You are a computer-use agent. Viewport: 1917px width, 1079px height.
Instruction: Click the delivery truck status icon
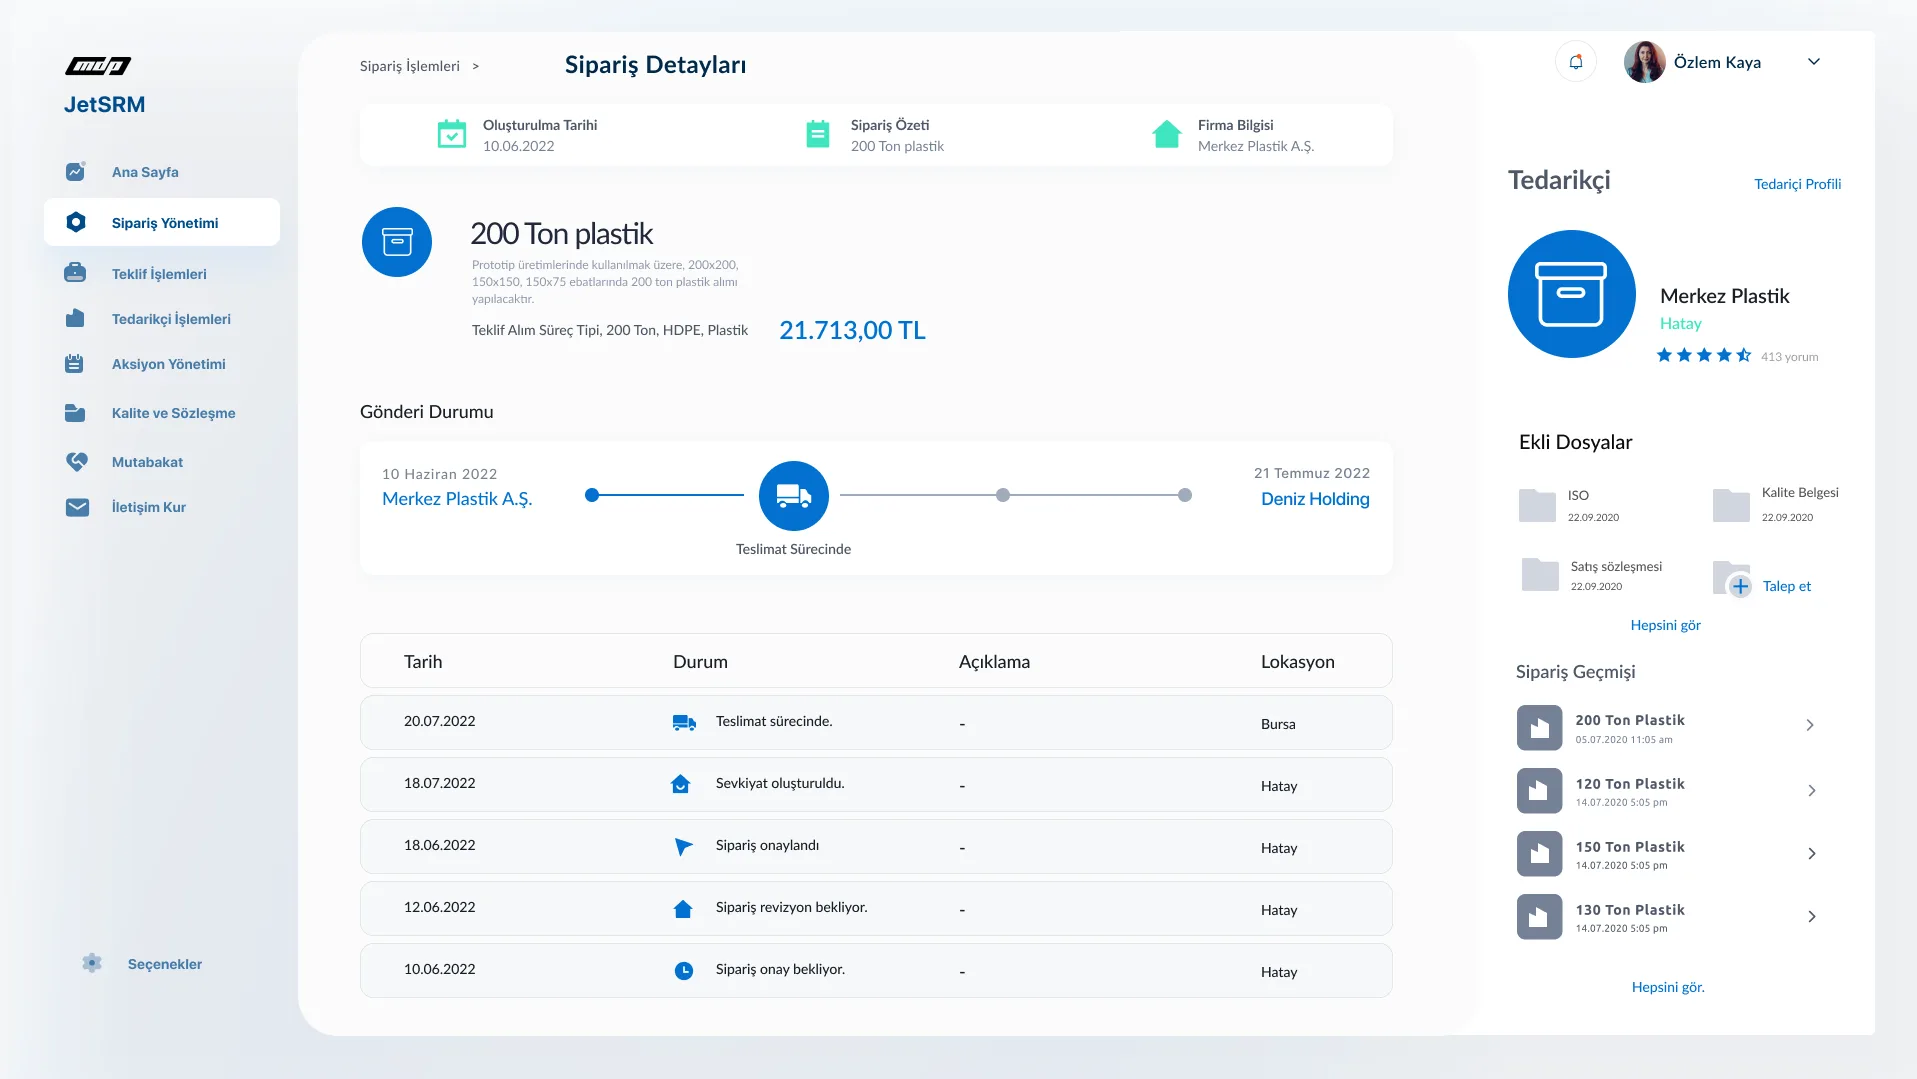coord(793,496)
